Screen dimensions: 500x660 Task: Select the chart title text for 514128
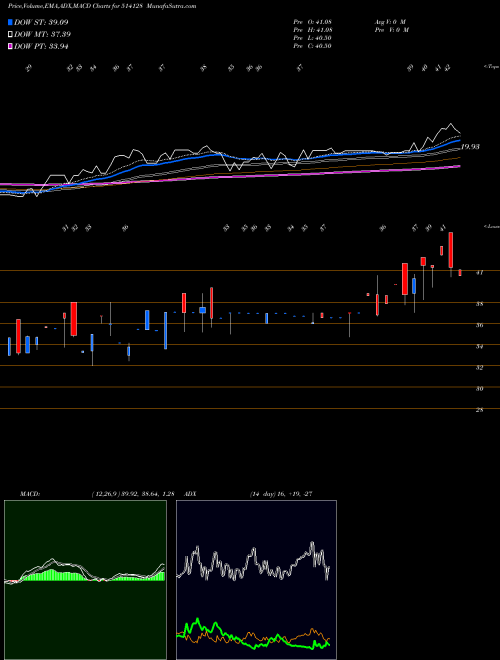pyautogui.click(x=102, y=6)
